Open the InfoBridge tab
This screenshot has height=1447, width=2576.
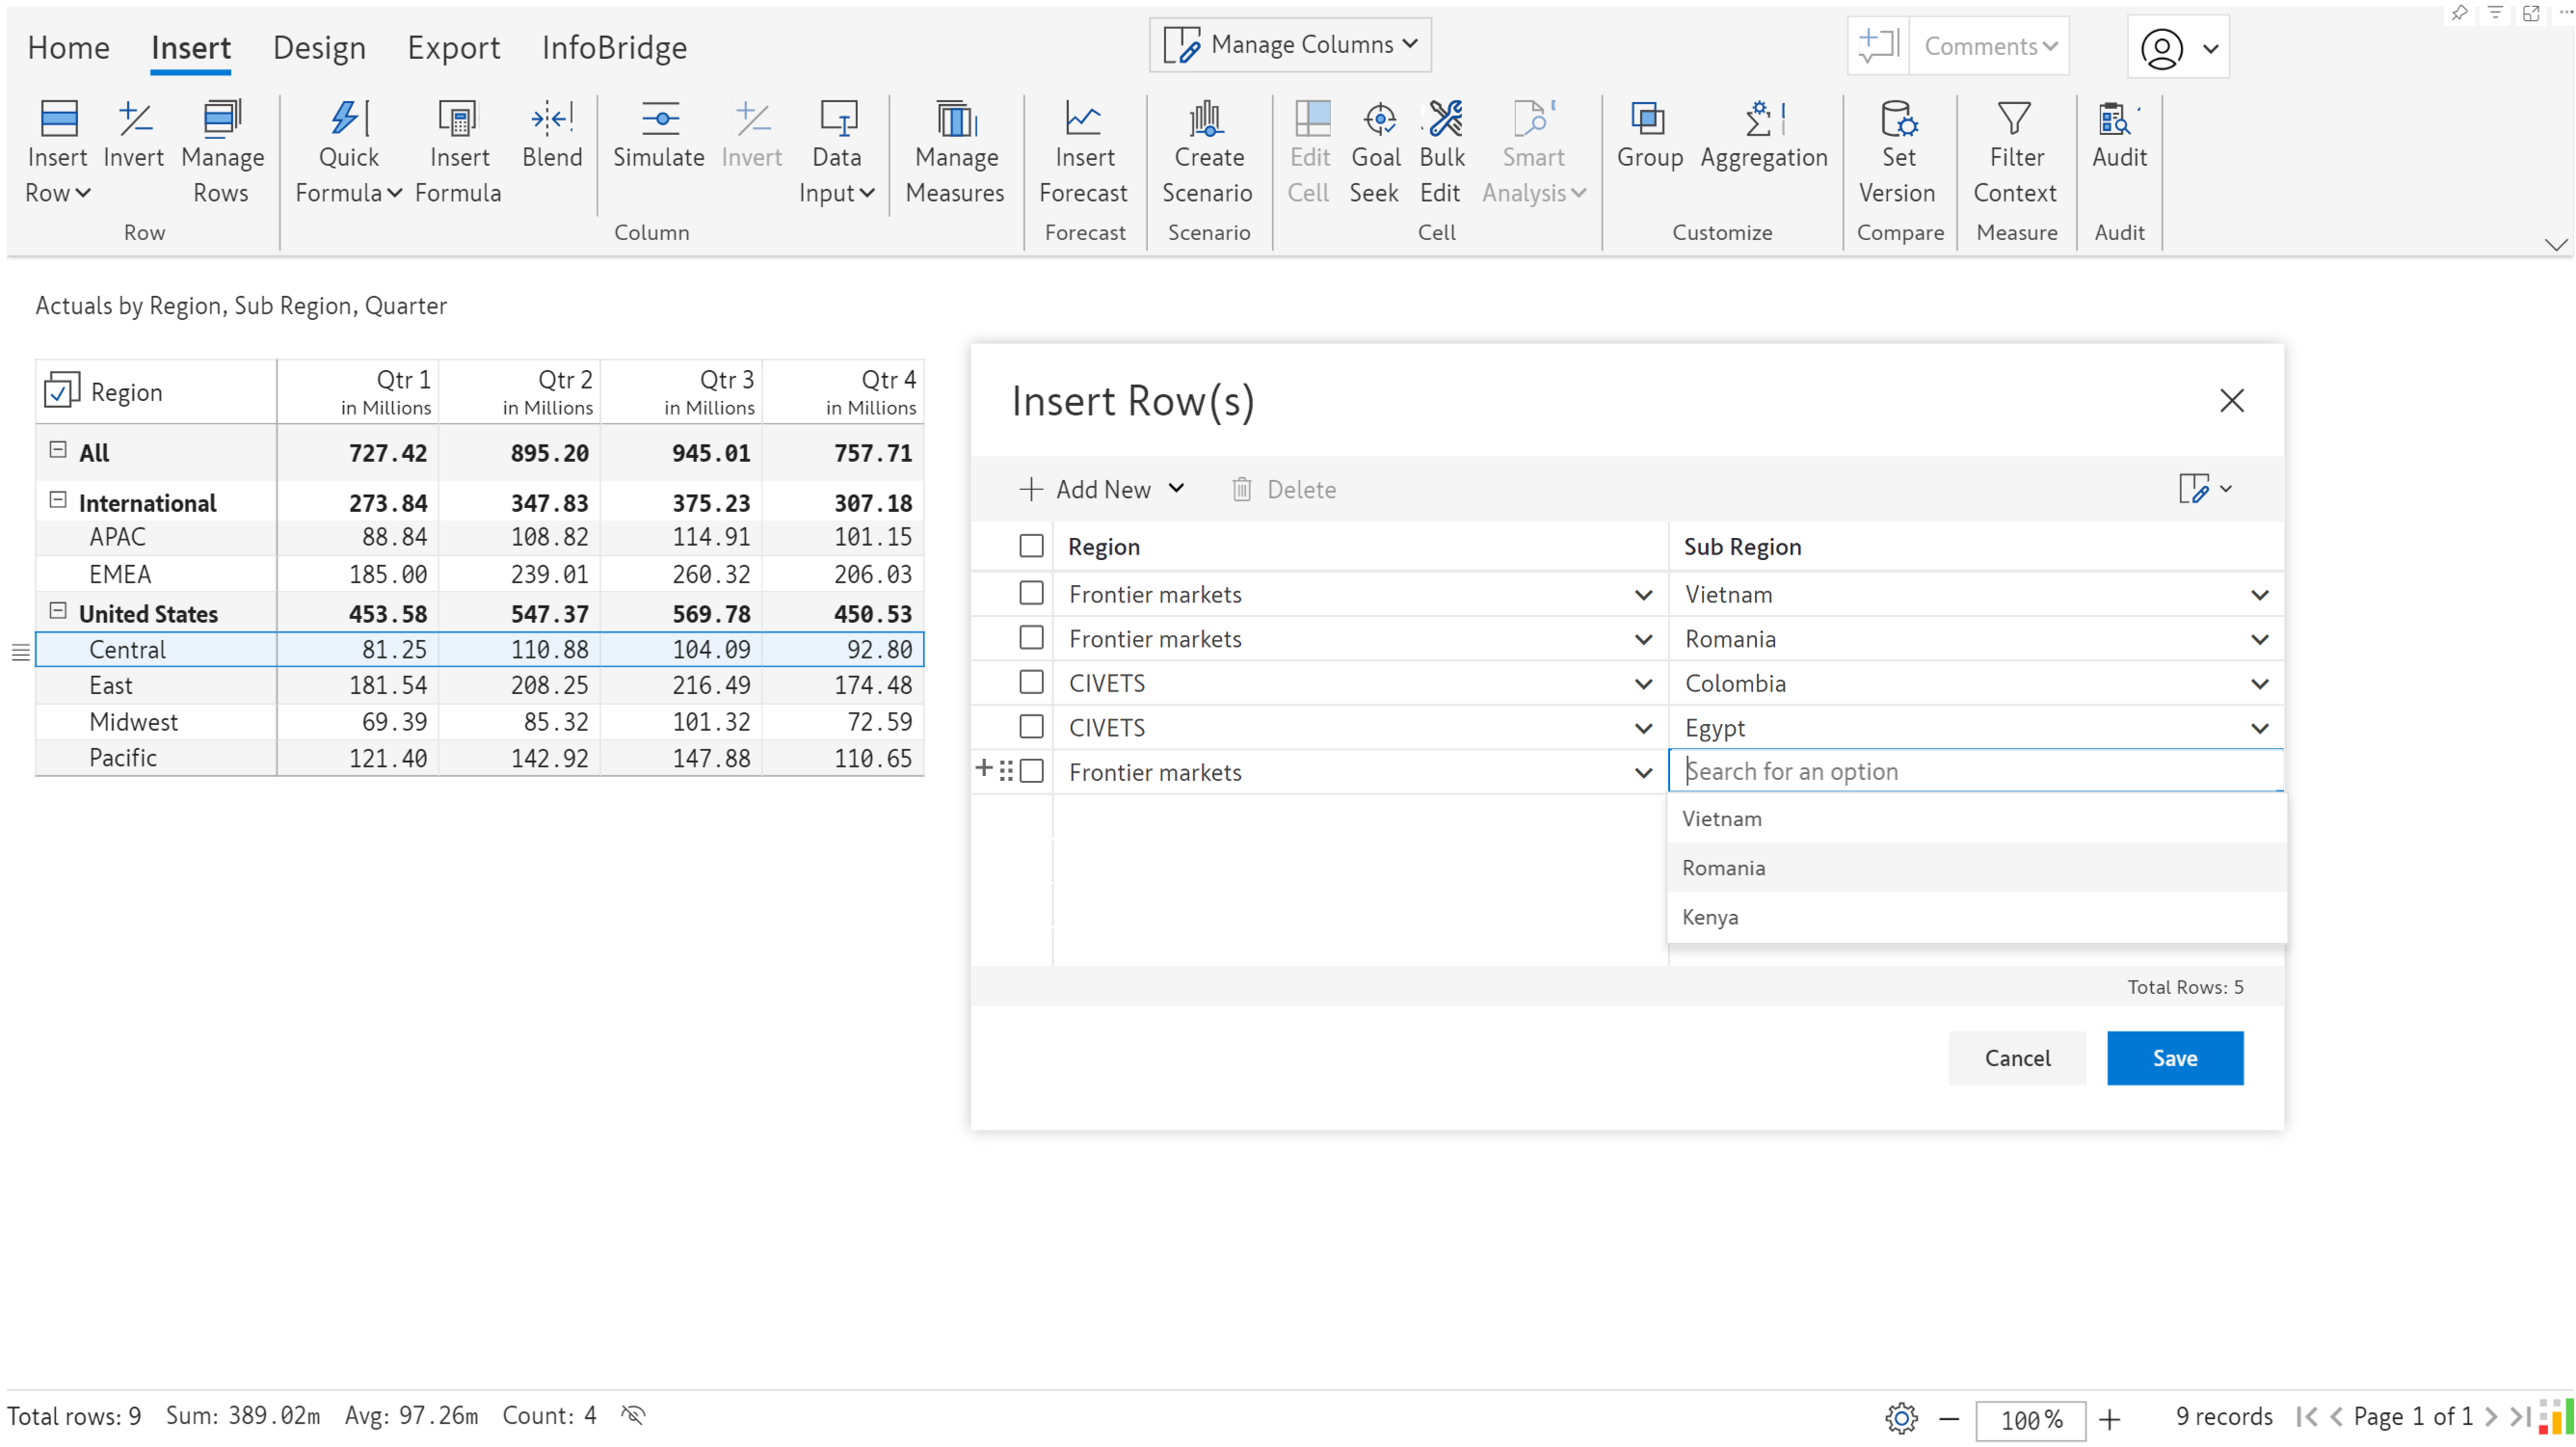(614, 47)
